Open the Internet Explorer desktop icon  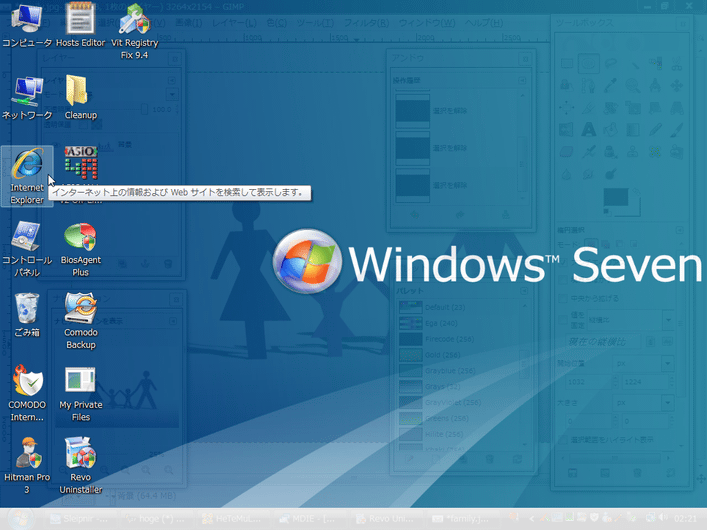click(x=27, y=176)
